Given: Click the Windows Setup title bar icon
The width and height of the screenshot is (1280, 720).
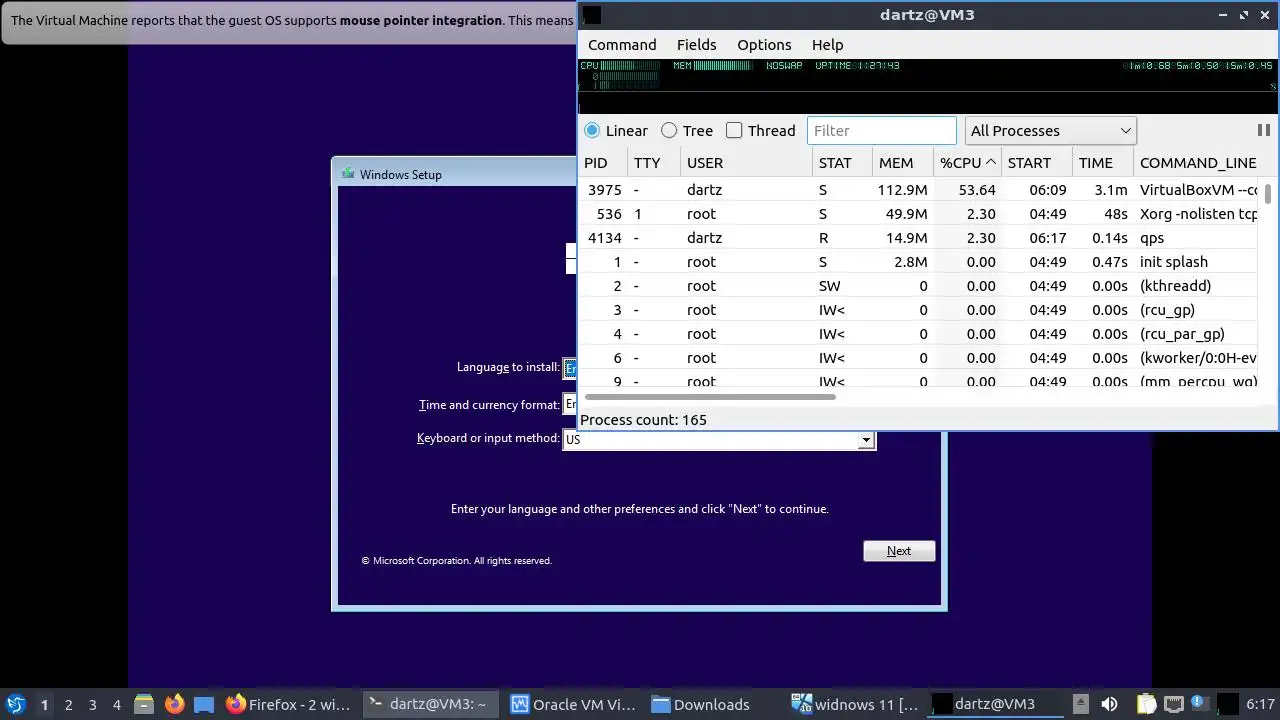Looking at the screenshot, I should [347, 174].
